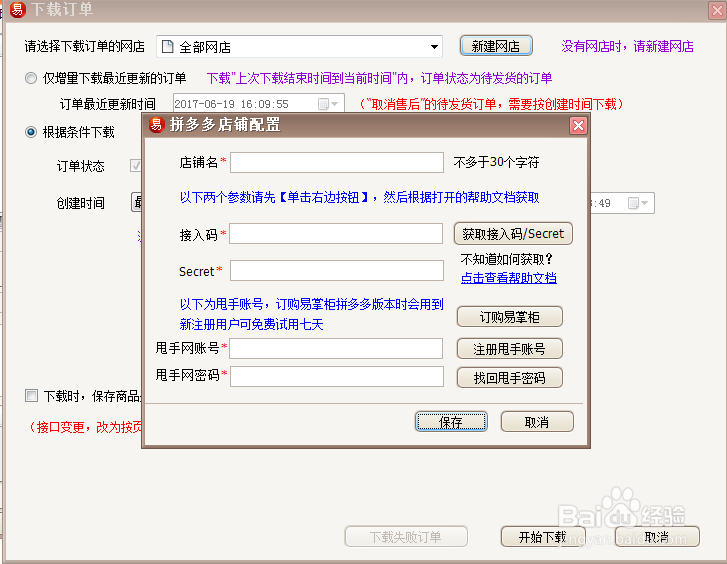This screenshot has width=727, height=564.
Task: Check the 下载时，保存商品 checkbox
Action: [32, 396]
